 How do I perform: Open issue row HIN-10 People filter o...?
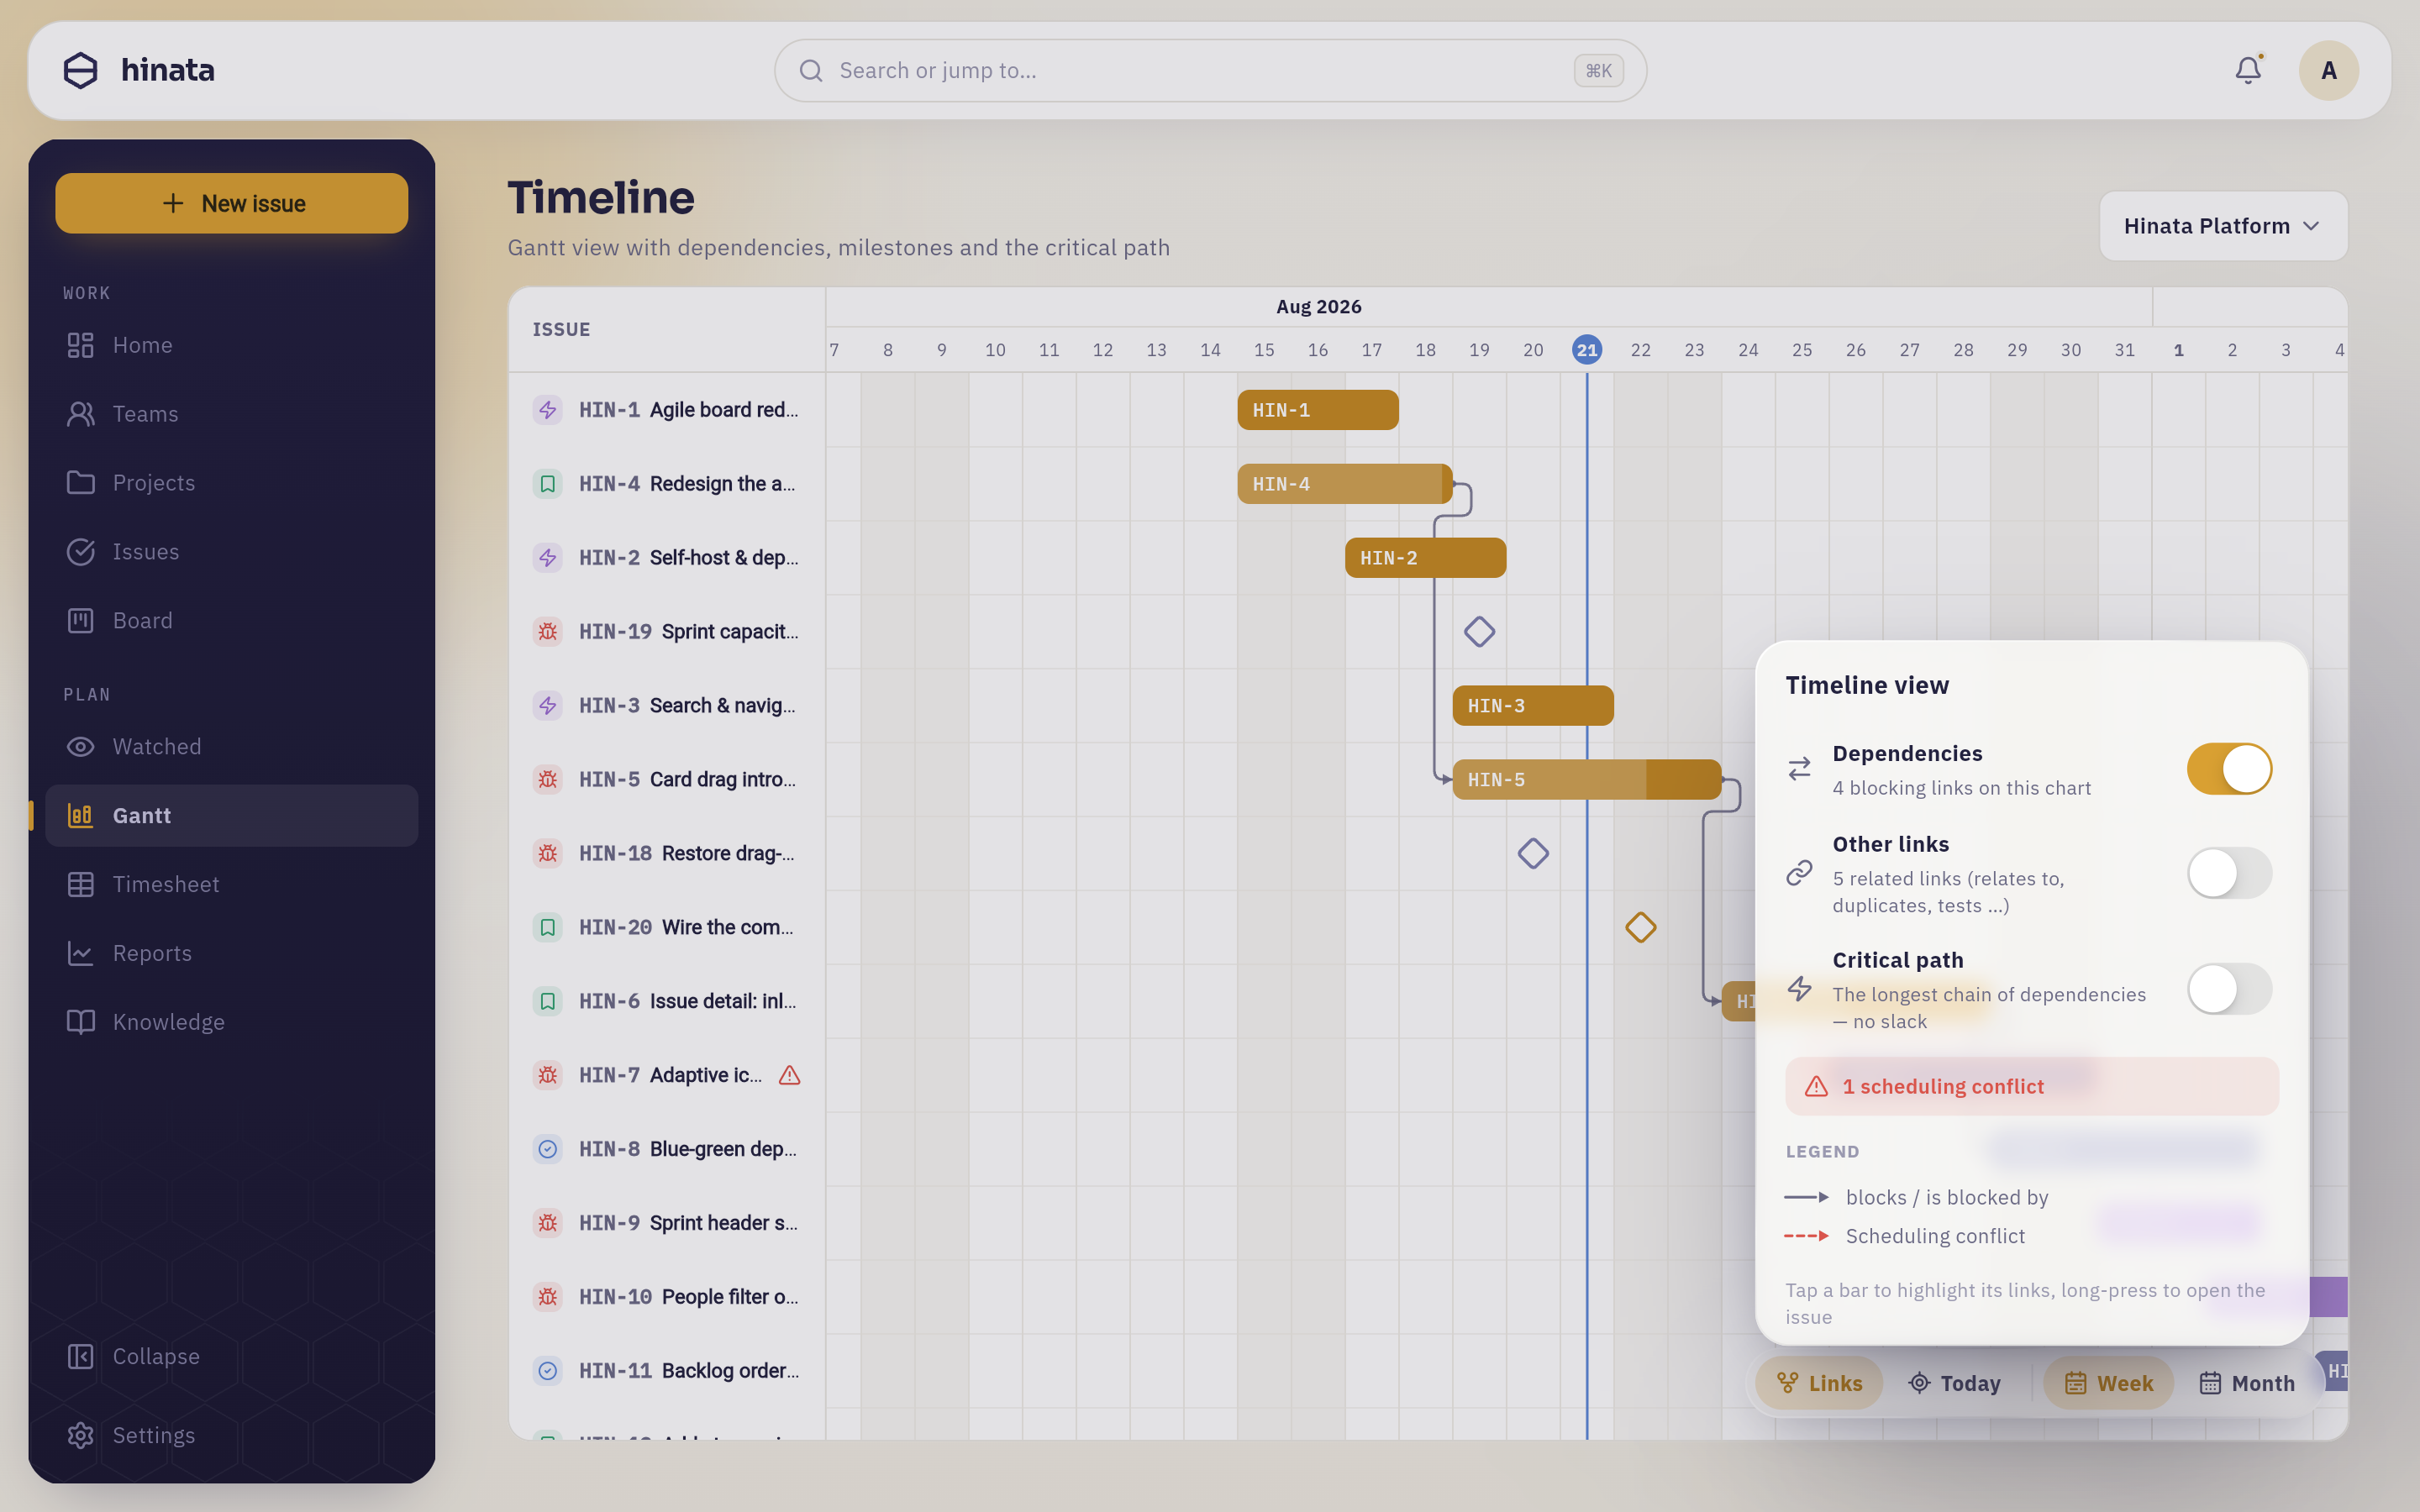[667, 1297]
